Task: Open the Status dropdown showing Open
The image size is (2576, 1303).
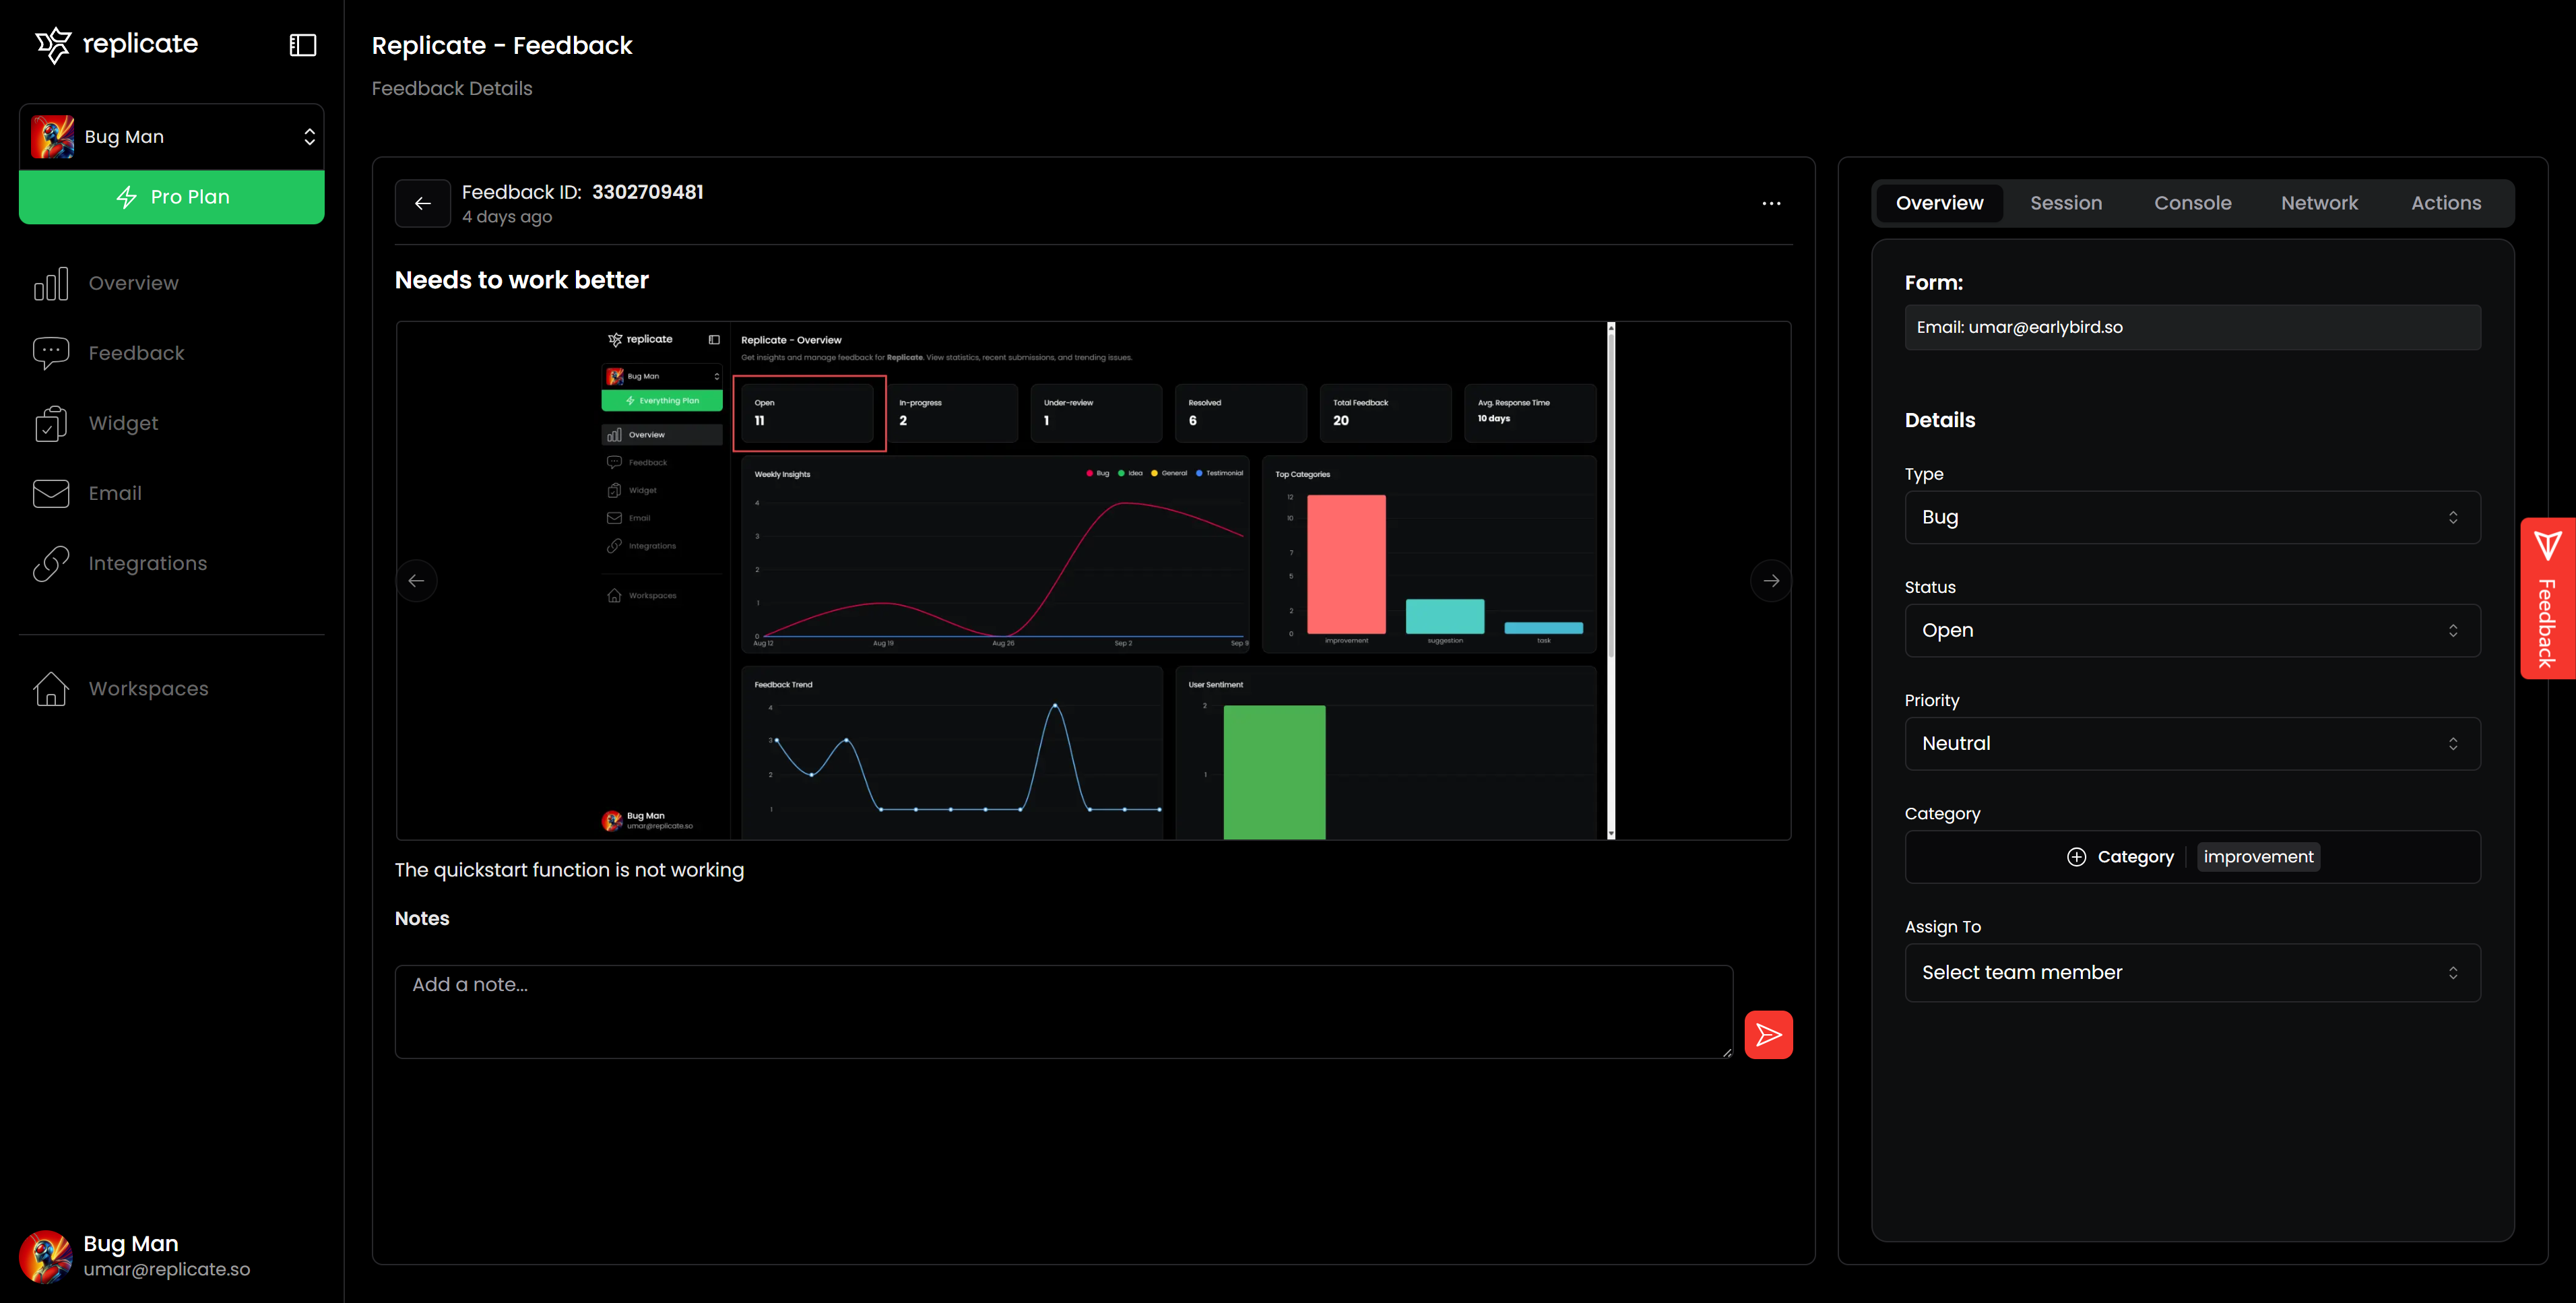Action: [2192, 630]
